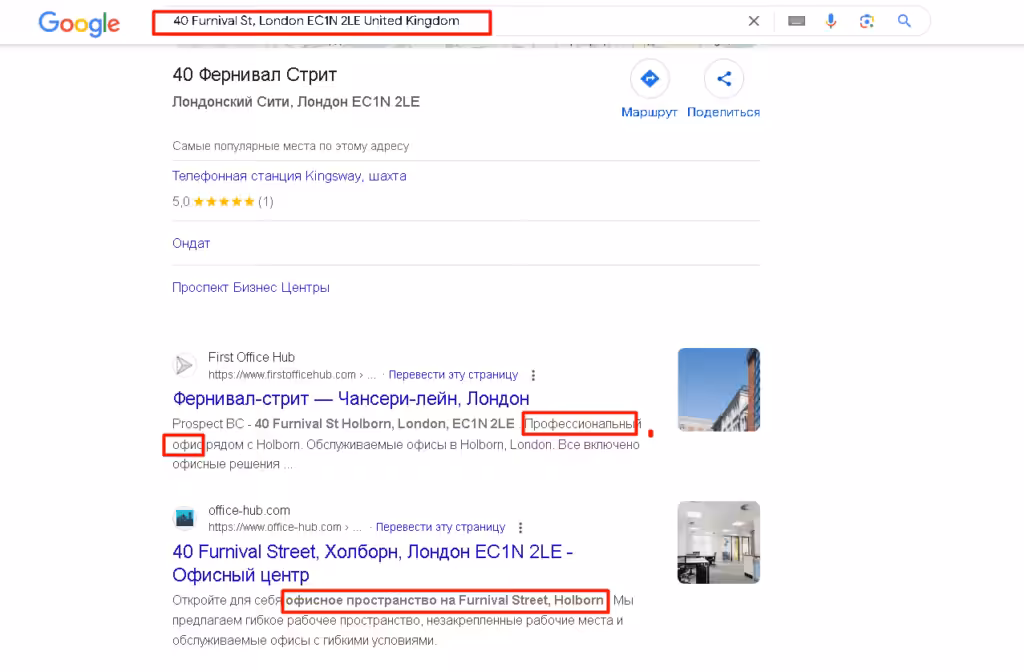Click the https://www.firstofficehub.com URL

(x=282, y=375)
